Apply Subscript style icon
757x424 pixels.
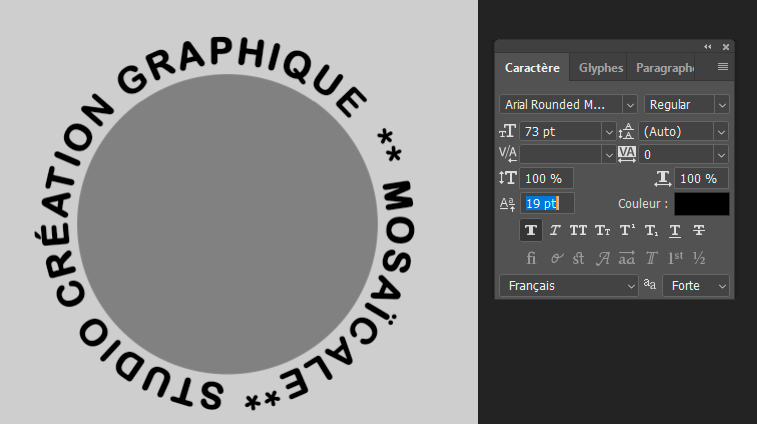pos(651,231)
